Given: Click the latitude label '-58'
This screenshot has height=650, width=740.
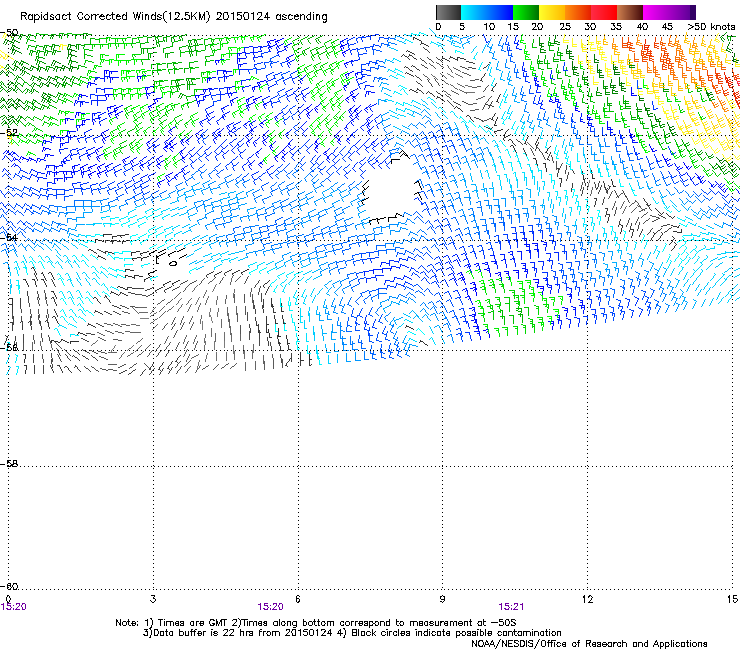Looking at the screenshot, I should (x=10, y=464).
